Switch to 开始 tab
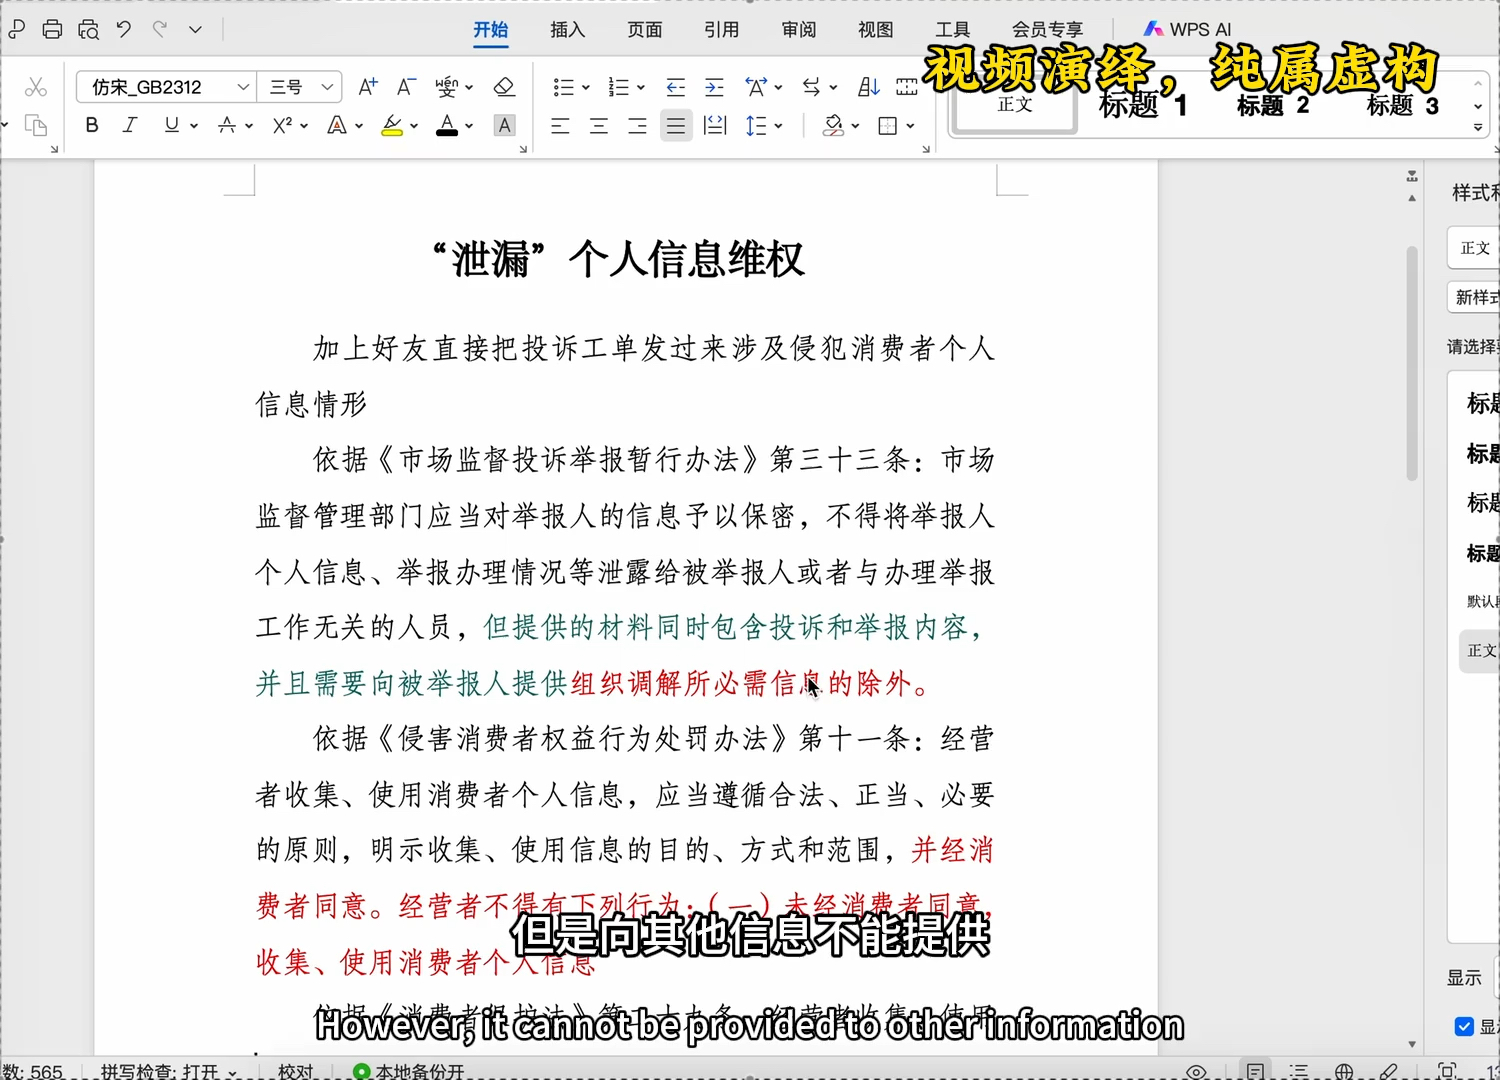The width and height of the screenshot is (1500, 1080). tap(491, 30)
